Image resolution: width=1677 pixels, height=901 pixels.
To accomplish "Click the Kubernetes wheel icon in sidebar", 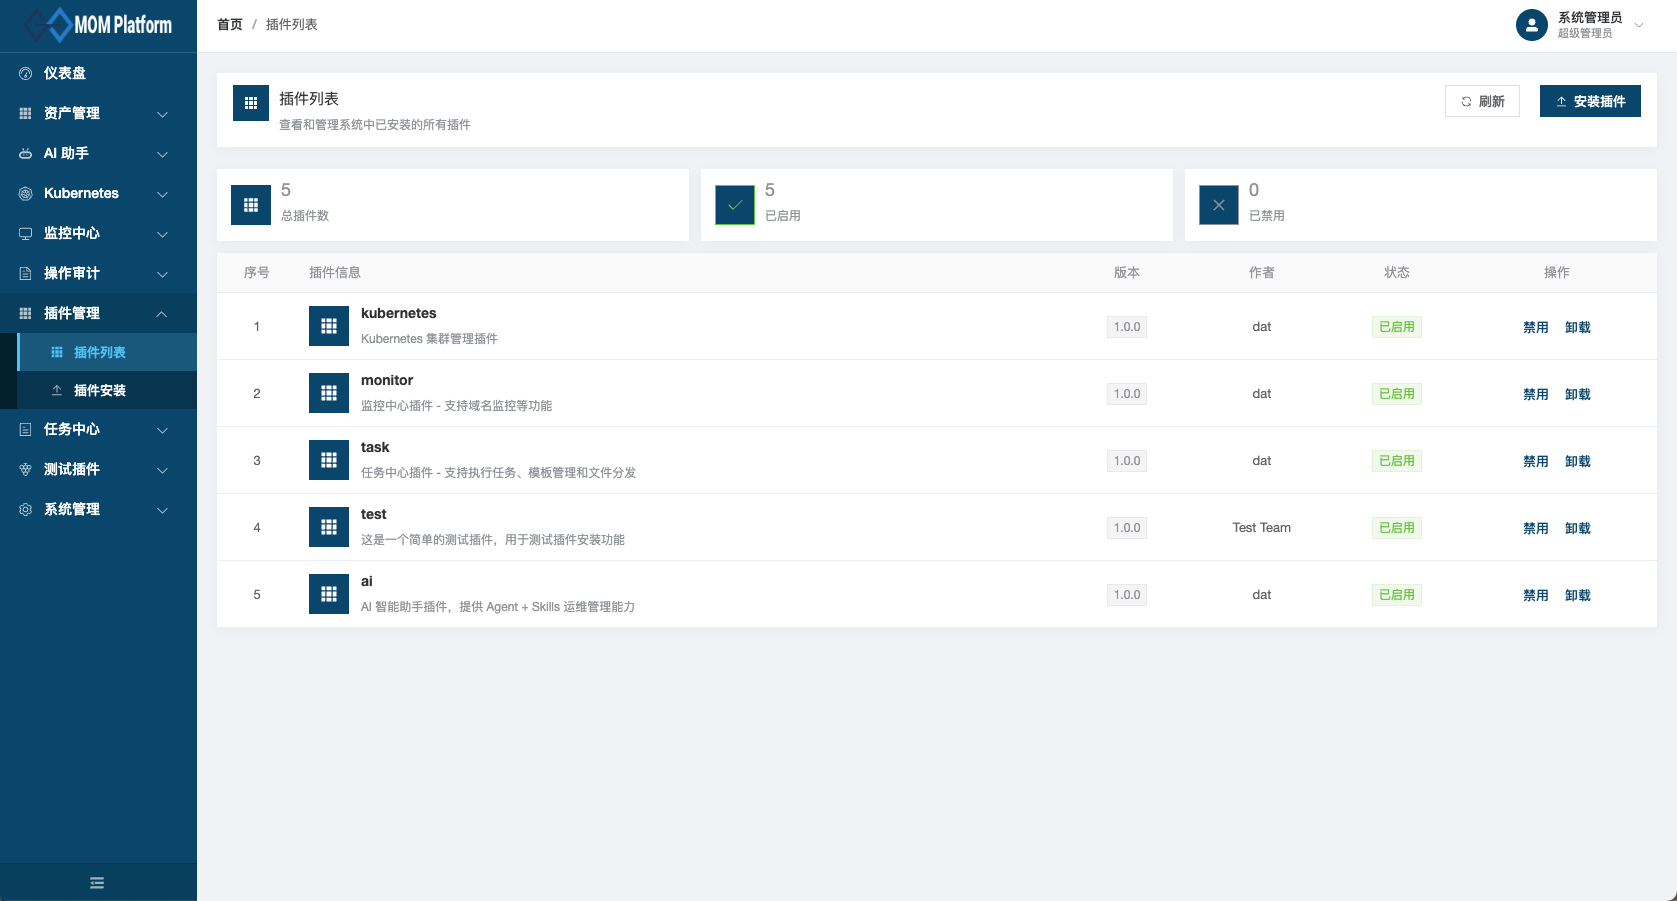I will (x=26, y=193).
